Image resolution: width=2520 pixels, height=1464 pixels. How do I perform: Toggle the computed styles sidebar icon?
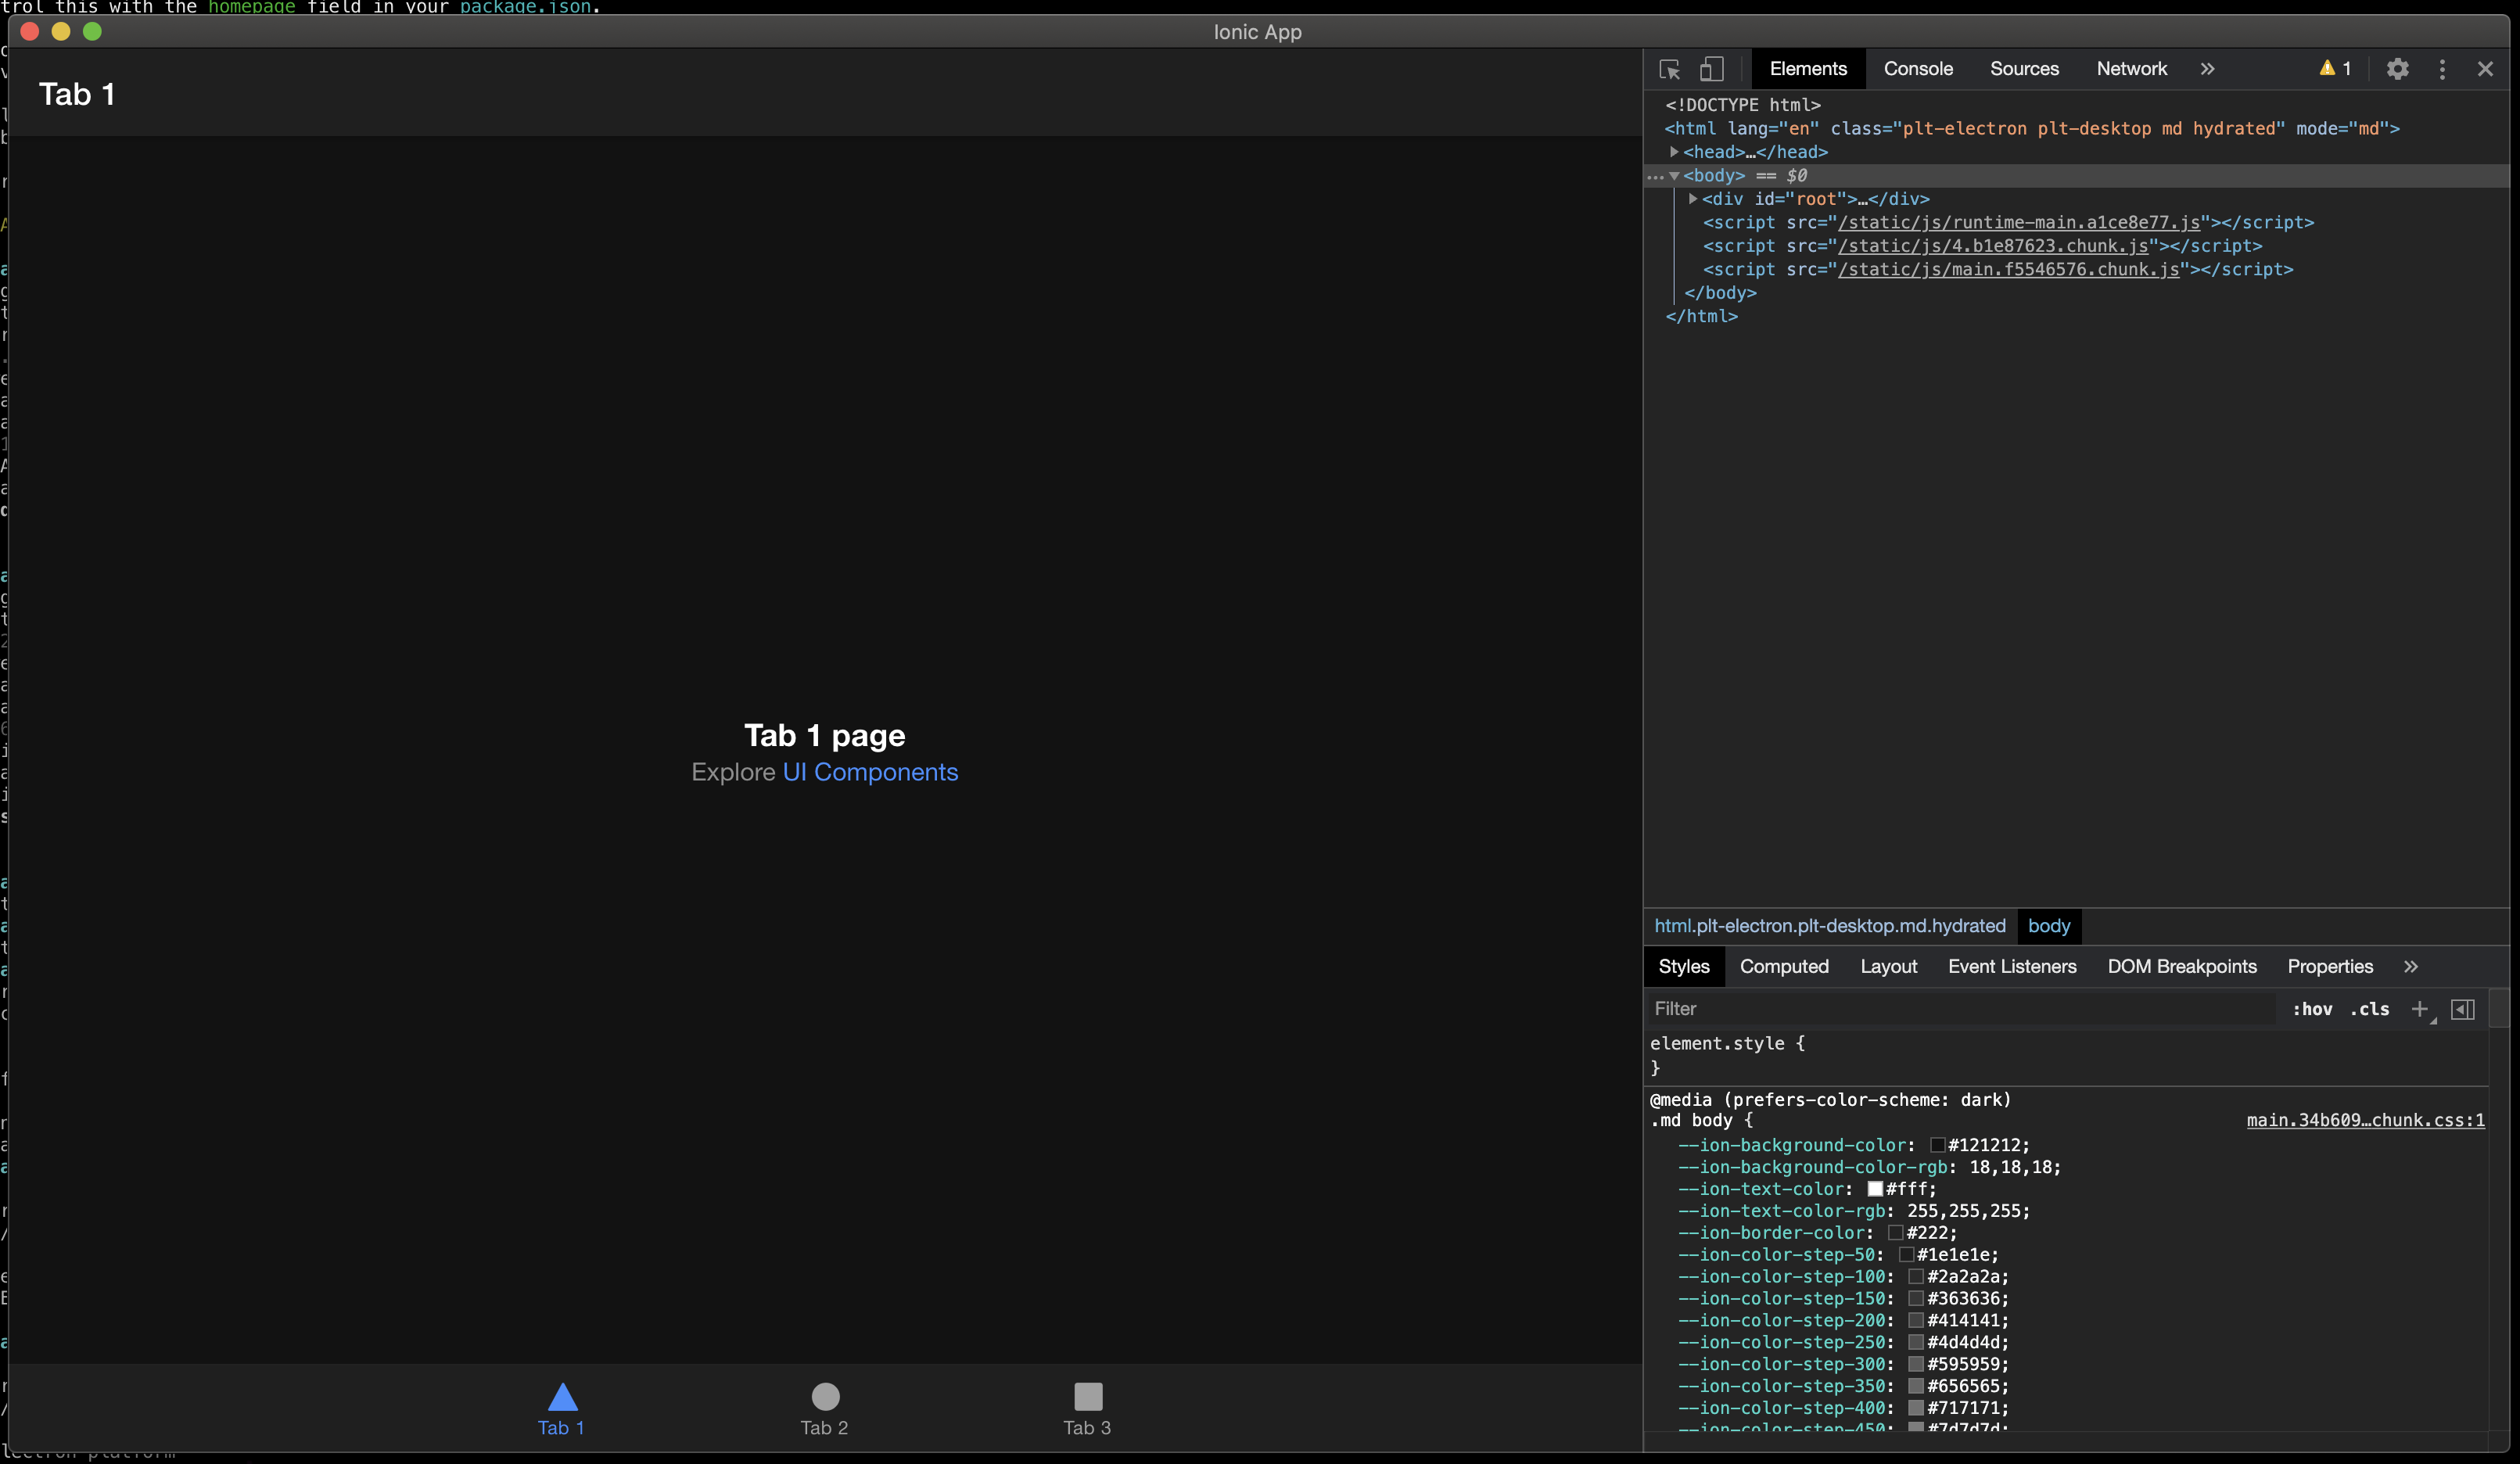(2463, 1009)
